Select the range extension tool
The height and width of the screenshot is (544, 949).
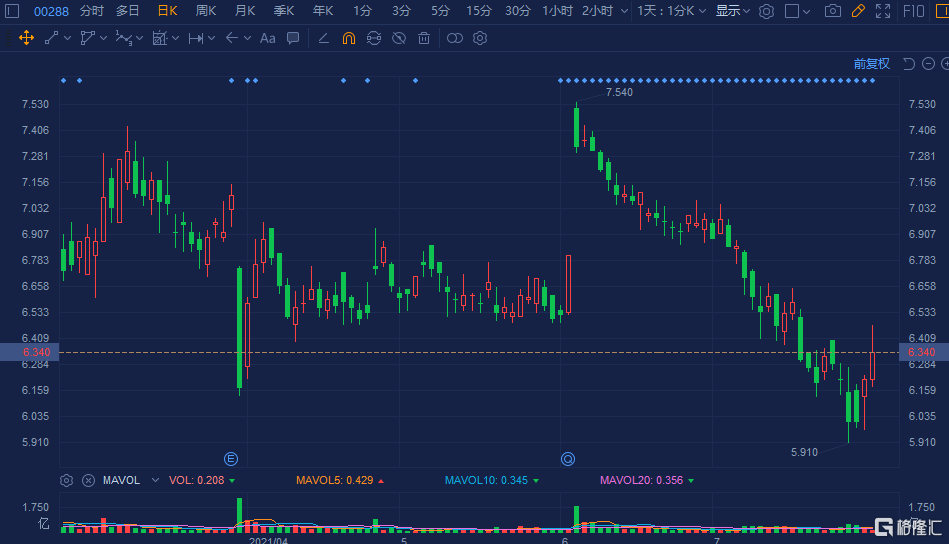point(195,38)
